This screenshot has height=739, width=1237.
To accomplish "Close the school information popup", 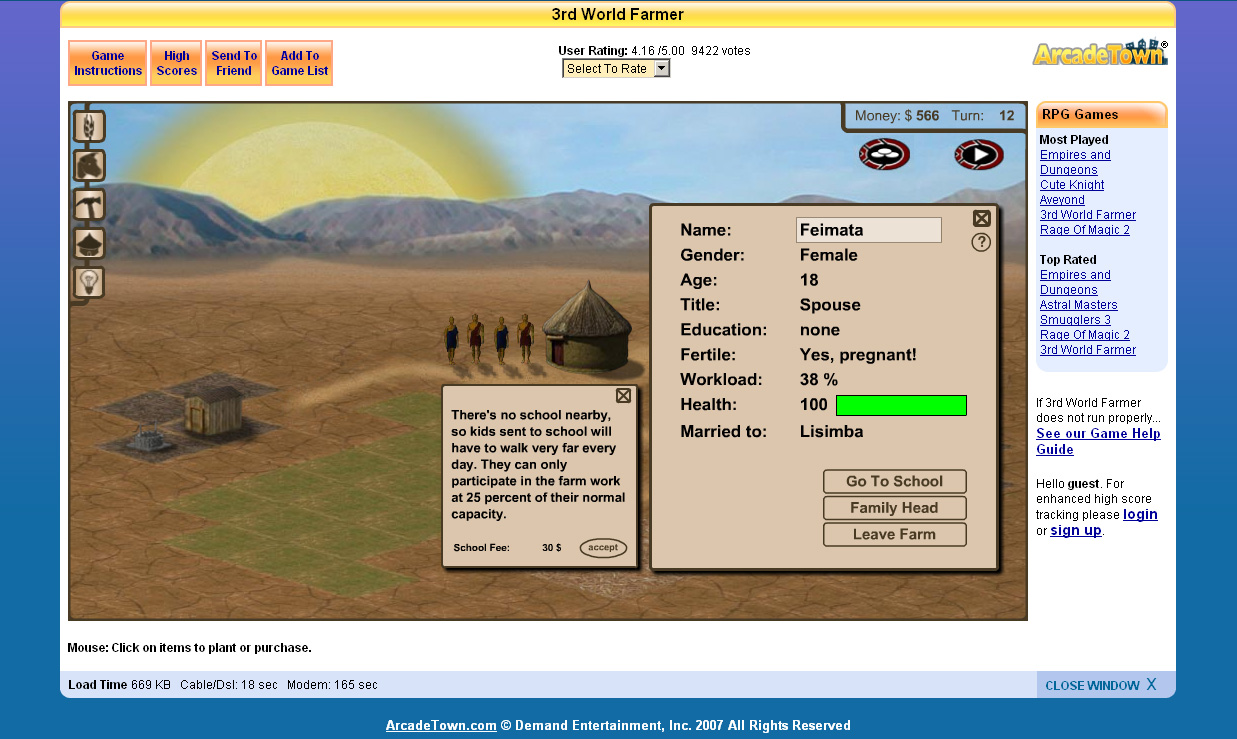I will click(623, 395).
